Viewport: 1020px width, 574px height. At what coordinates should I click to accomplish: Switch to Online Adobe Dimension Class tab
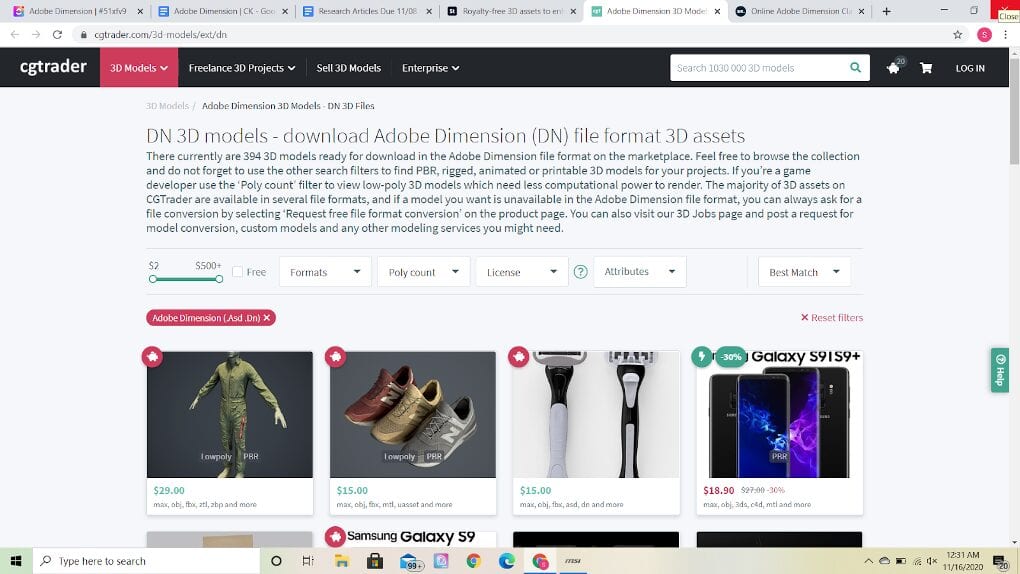pyautogui.click(x=800, y=11)
